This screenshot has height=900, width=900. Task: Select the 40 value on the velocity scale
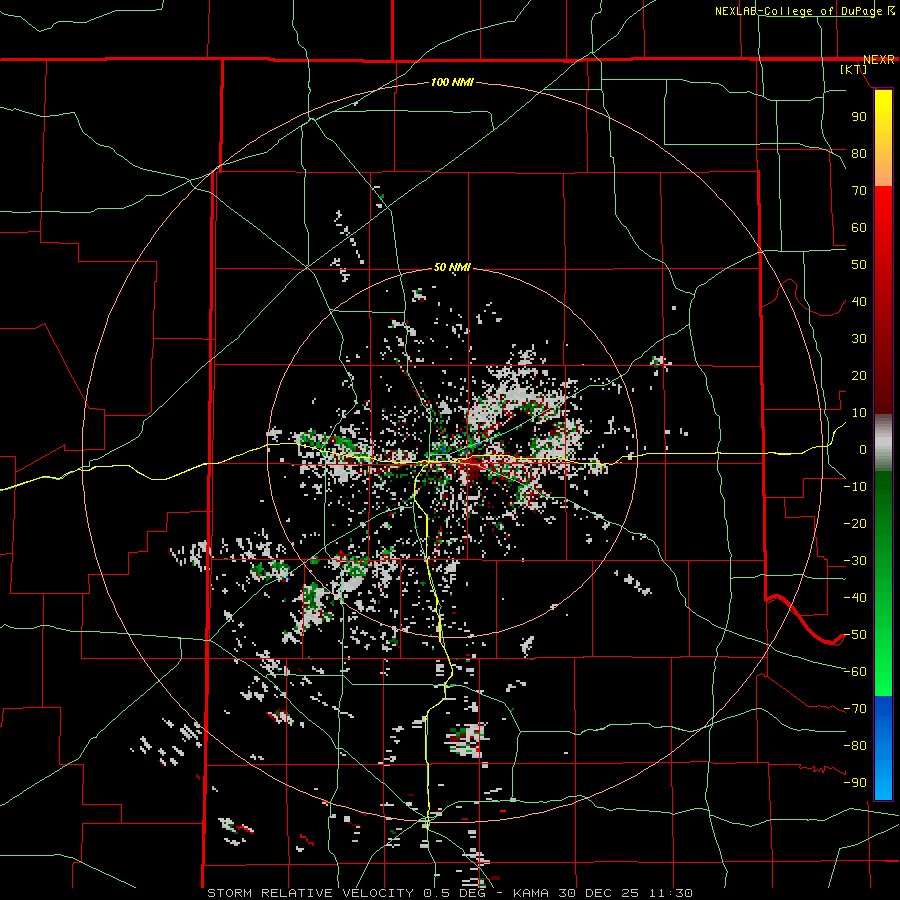coord(859,301)
